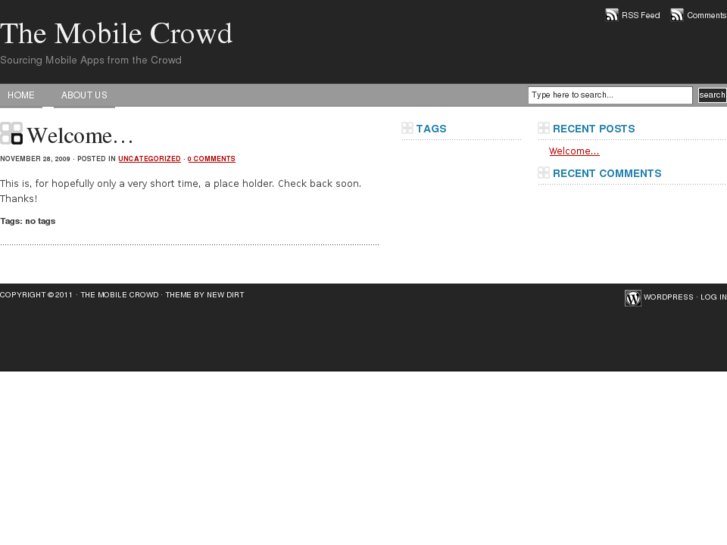Click The Mobile Crowd site title
727x545 pixels.
[116, 33]
